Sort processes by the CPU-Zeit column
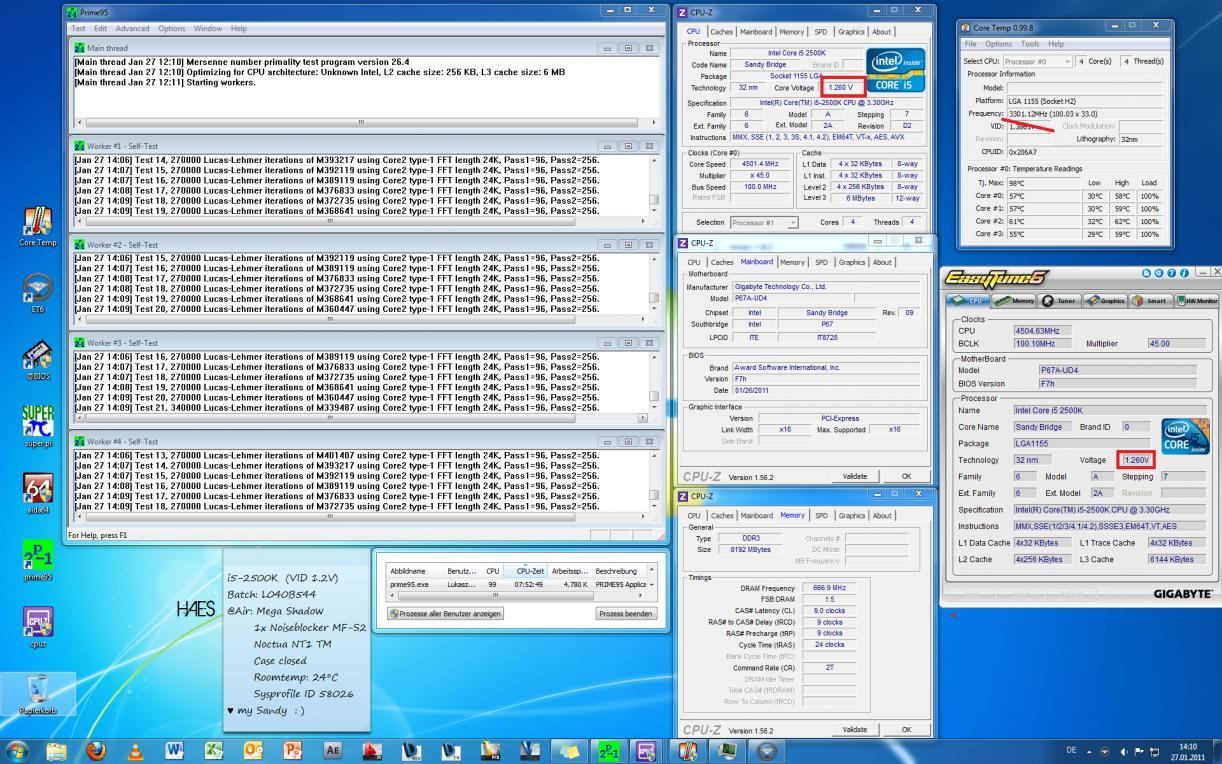1222x764 pixels. (x=526, y=571)
